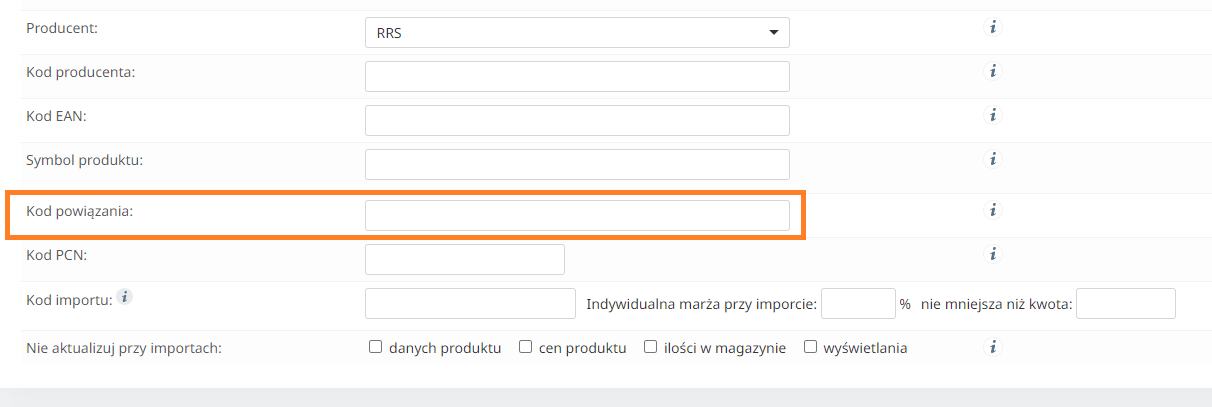Click the highlighted Kod powiązania field

click(577, 216)
